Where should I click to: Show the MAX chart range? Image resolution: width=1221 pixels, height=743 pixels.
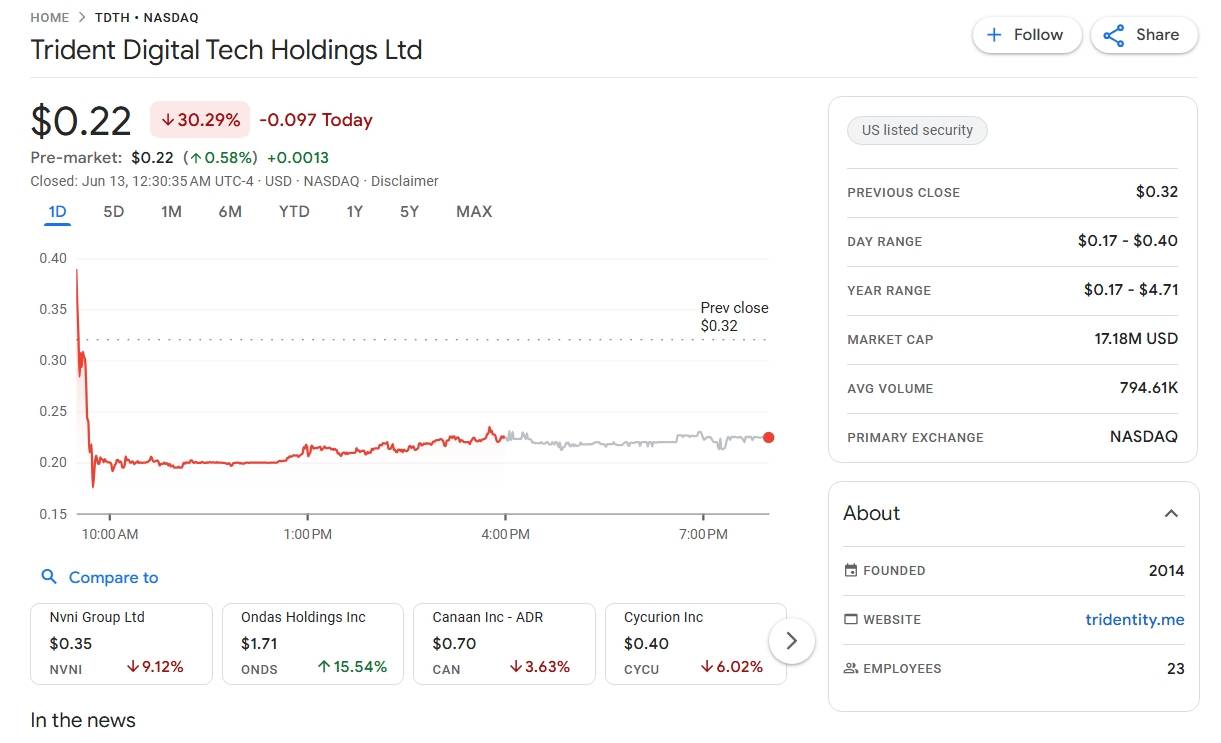[474, 212]
